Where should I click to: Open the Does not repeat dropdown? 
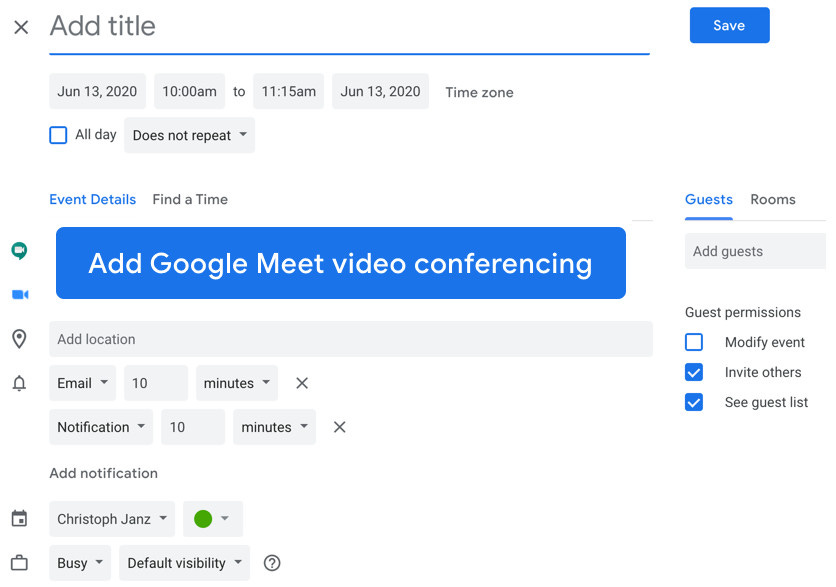(x=189, y=135)
